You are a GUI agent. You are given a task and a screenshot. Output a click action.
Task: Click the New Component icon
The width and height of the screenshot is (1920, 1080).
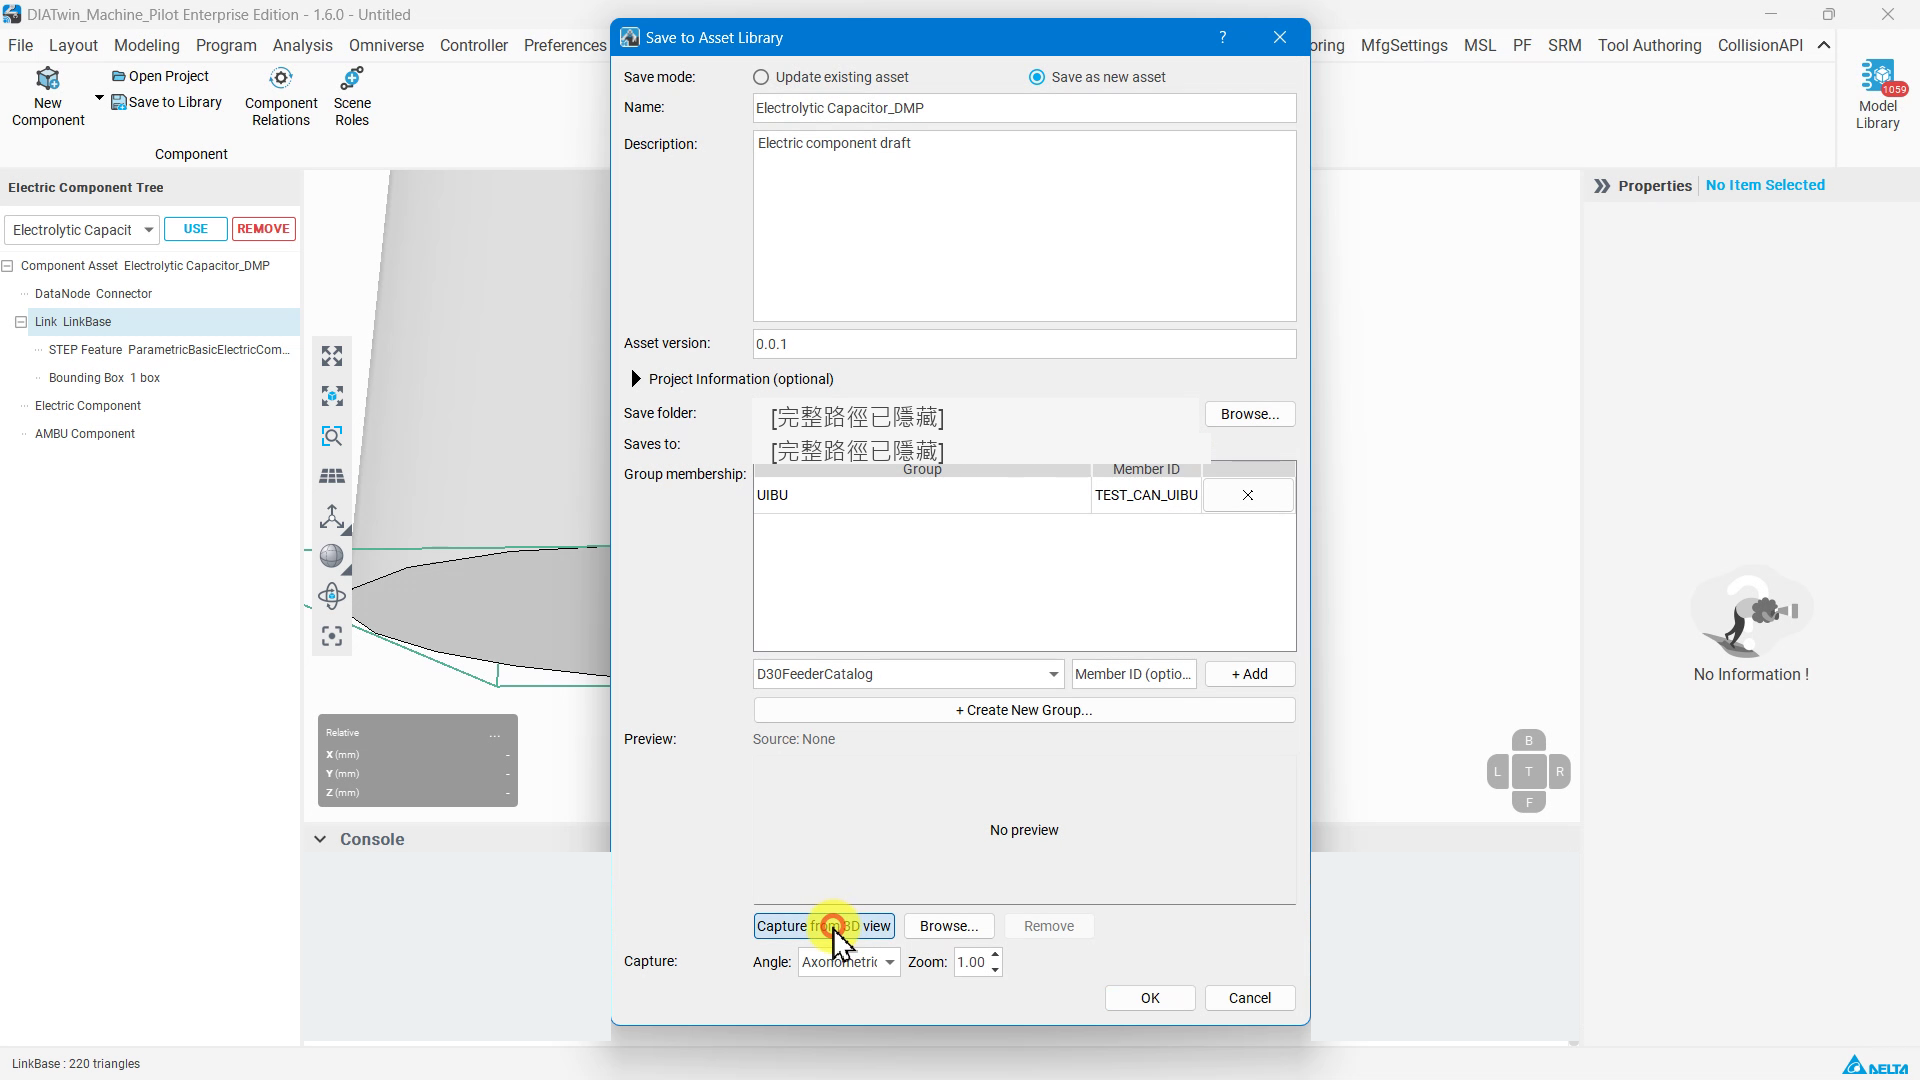click(48, 80)
